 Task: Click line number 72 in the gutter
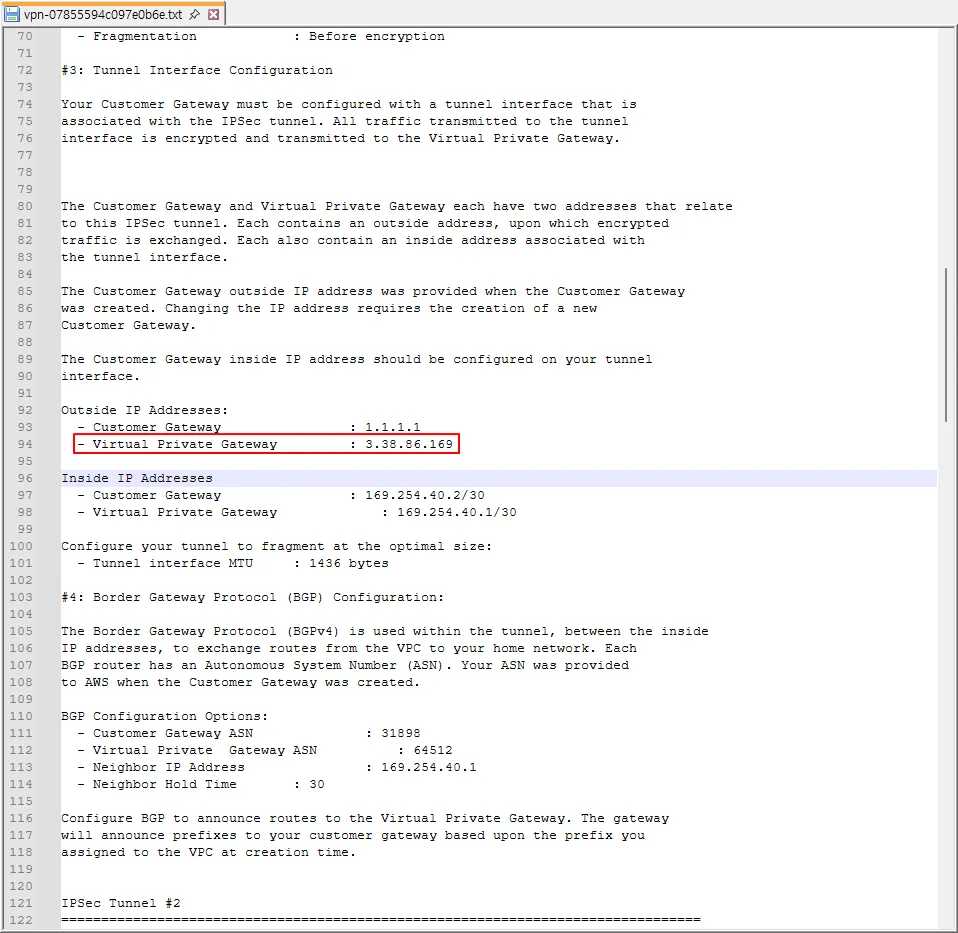coord(24,70)
